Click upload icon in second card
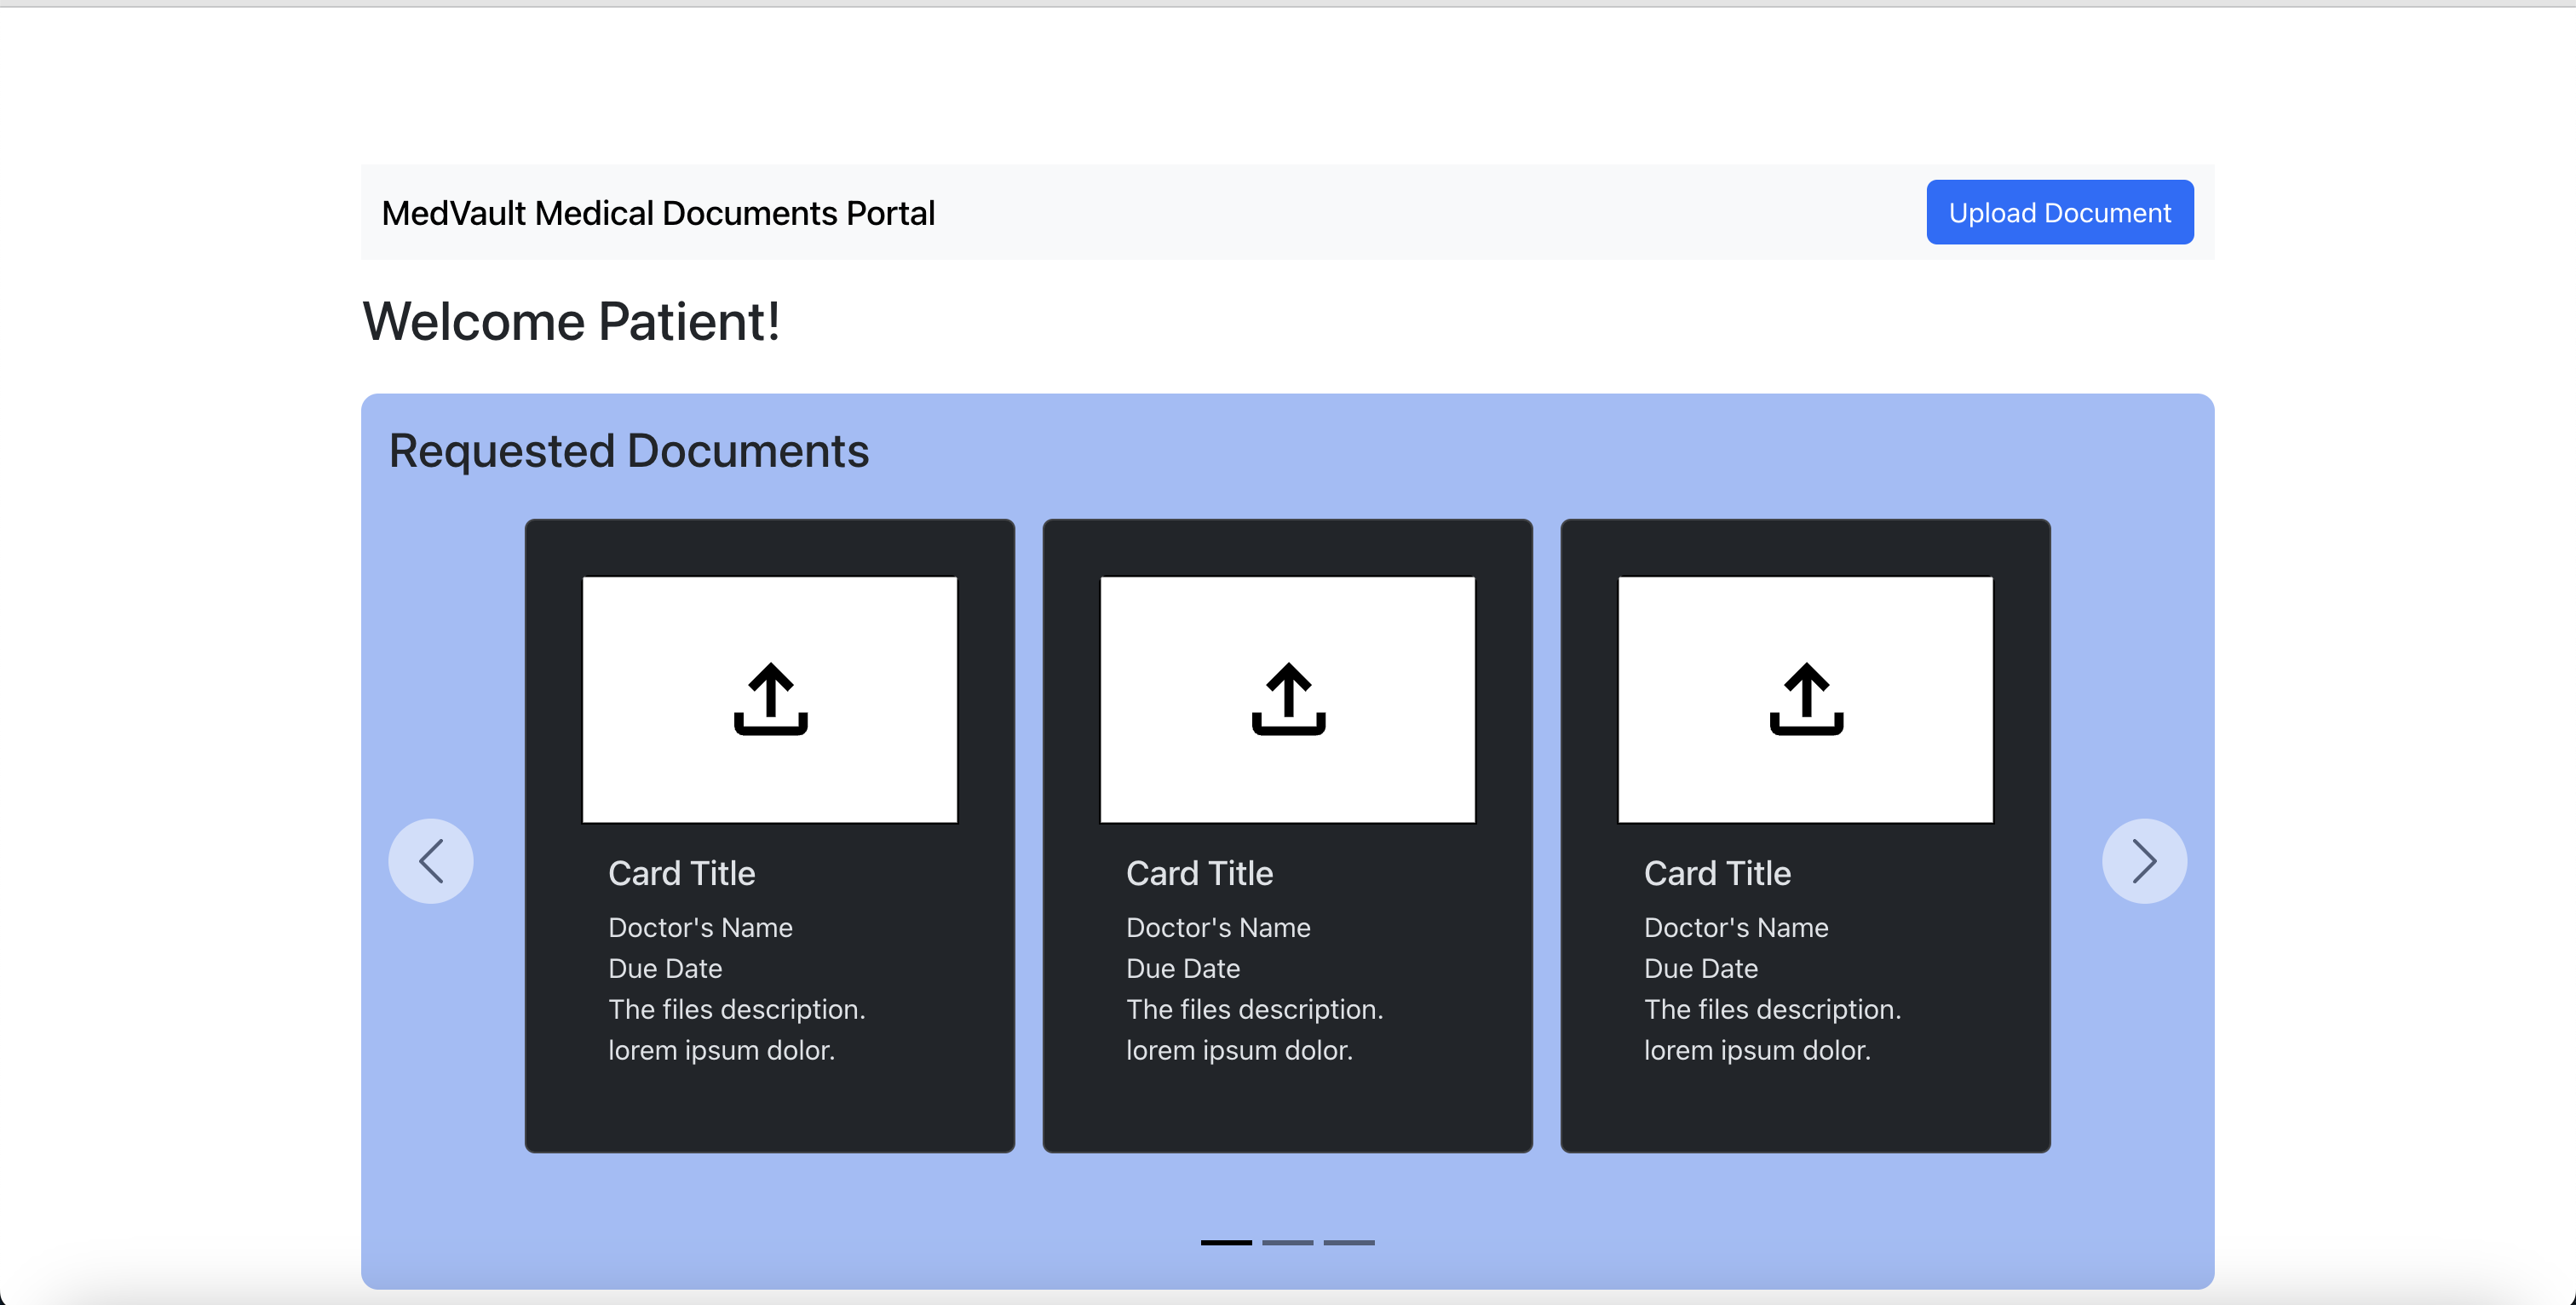The width and height of the screenshot is (2576, 1305). click(x=1288, y=699)
